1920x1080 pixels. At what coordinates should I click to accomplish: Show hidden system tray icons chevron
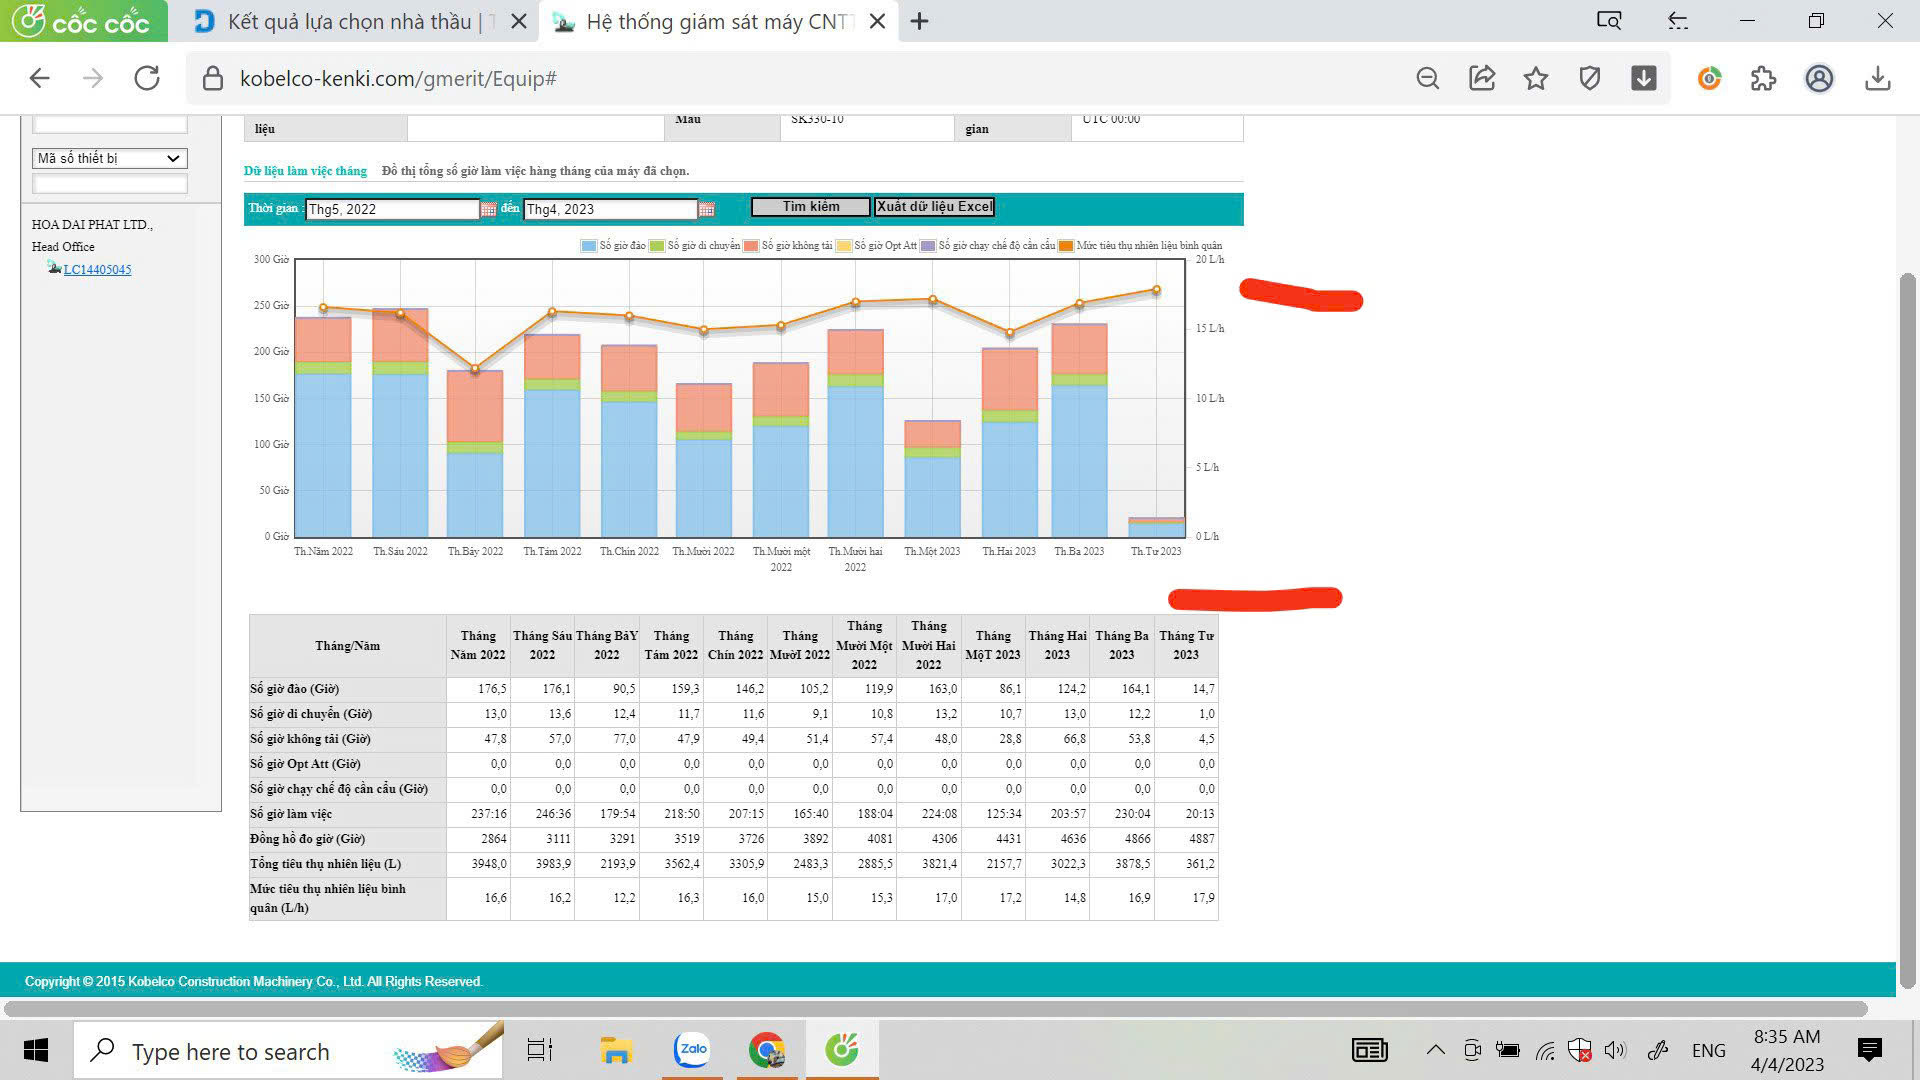[1435, 1050]
